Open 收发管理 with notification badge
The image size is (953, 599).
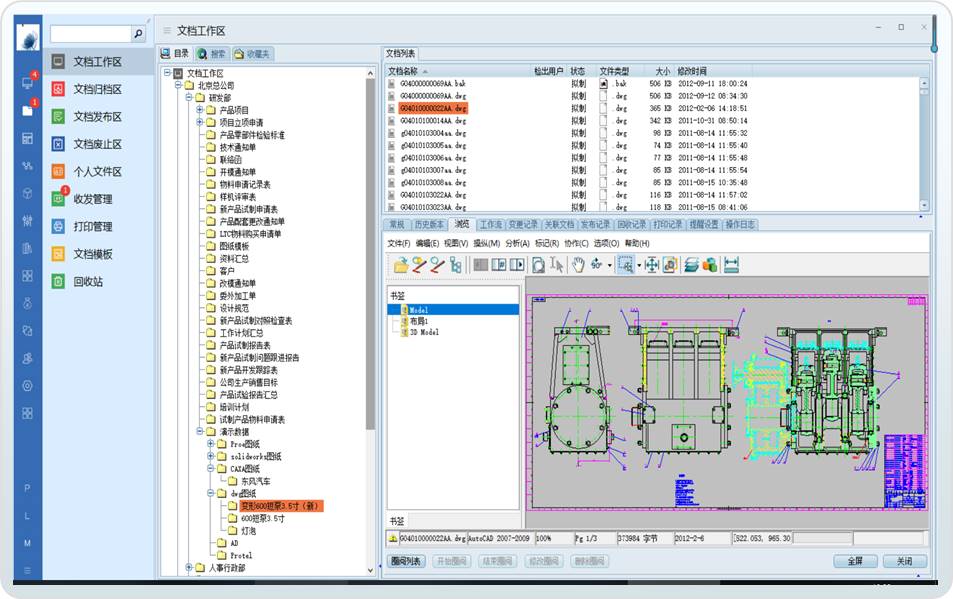point(92,199)
